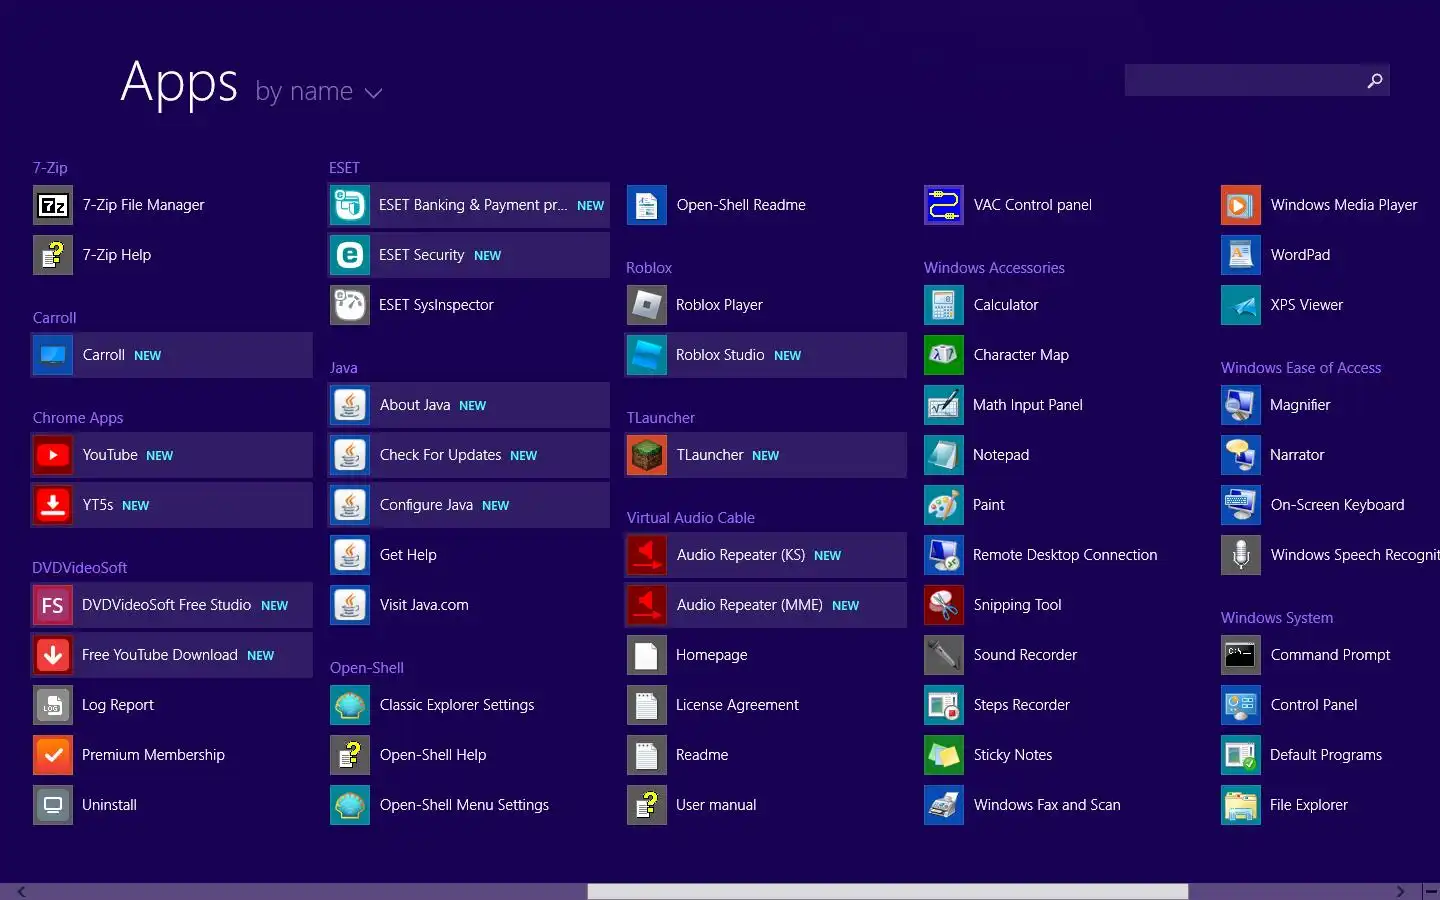Image resolution: width=1440 pixels, height=900 pixels.
Task: Open Sound Recorder icon
Action: (944, 655)
